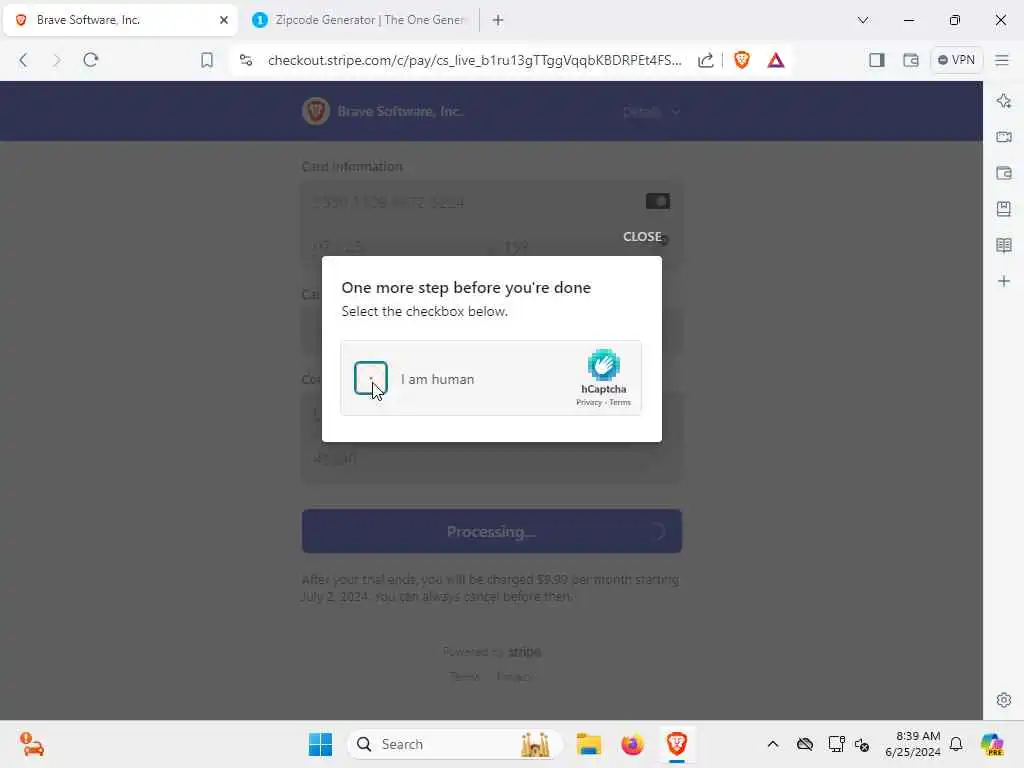Reload the Stripe checkout page
This screenshot has height=768, width=1024.
tap(91, 60)
